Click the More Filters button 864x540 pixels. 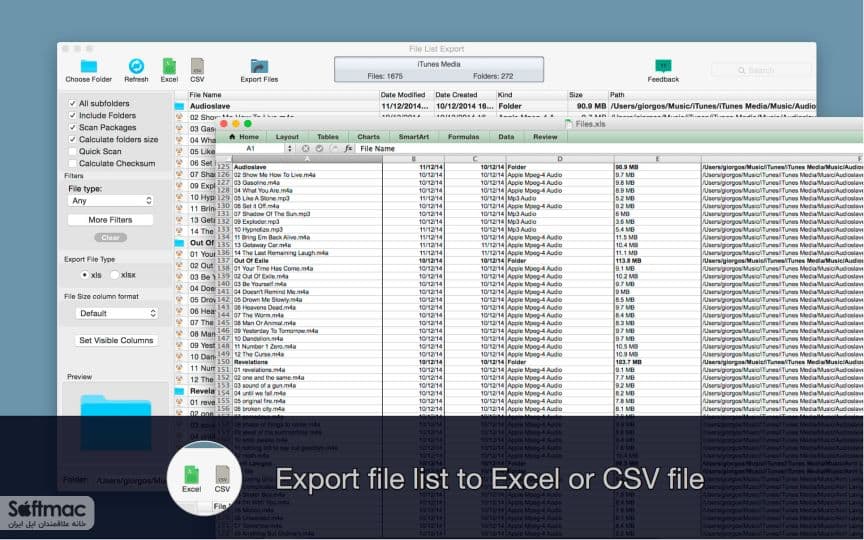click(x=110, y=220)
